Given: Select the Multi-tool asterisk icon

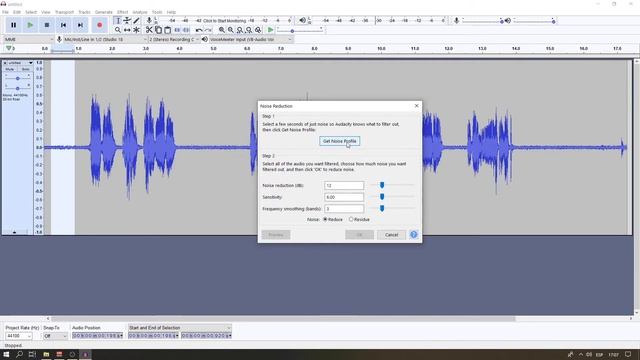Looking at the screenshot, I should (x=136, y=30).
